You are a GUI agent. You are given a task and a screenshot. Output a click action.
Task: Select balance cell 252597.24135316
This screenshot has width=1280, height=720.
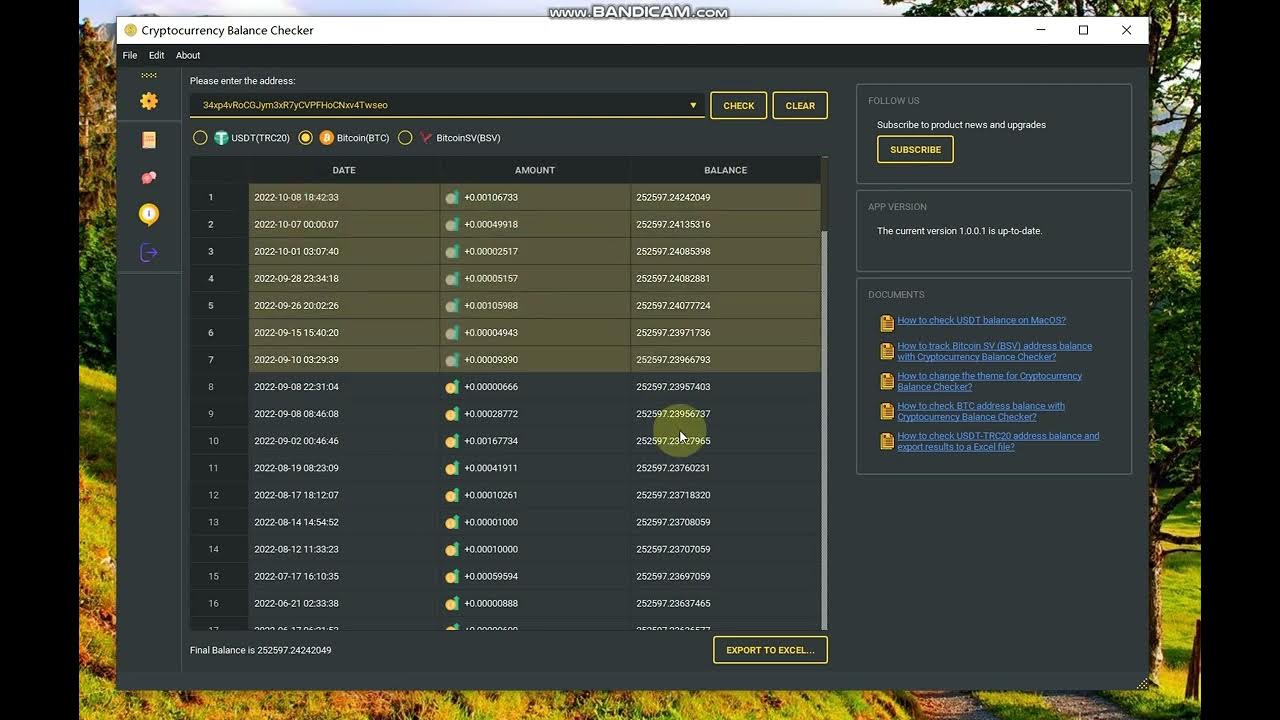[x=726, y=225]
